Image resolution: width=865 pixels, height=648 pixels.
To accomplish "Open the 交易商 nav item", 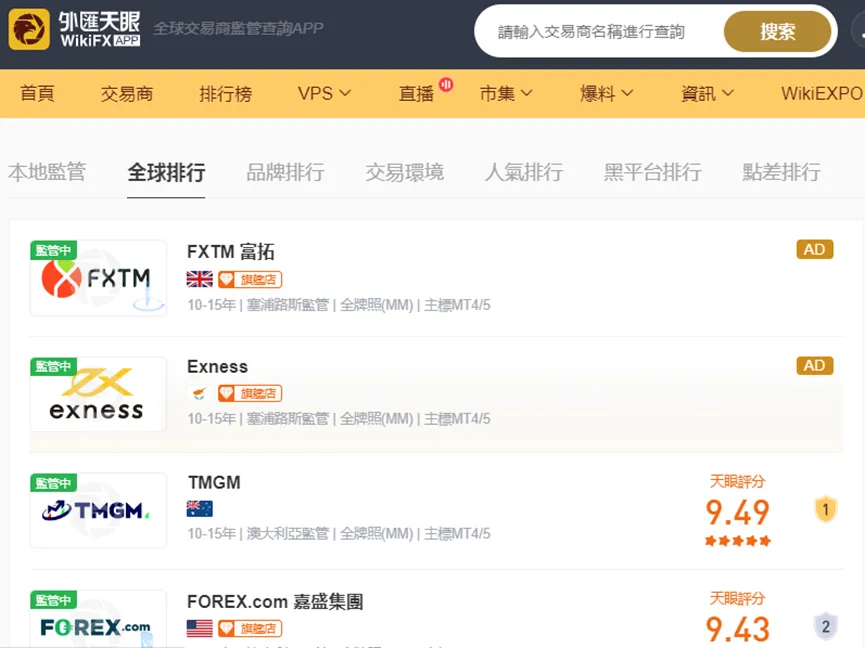I will (x=127, y=93).
